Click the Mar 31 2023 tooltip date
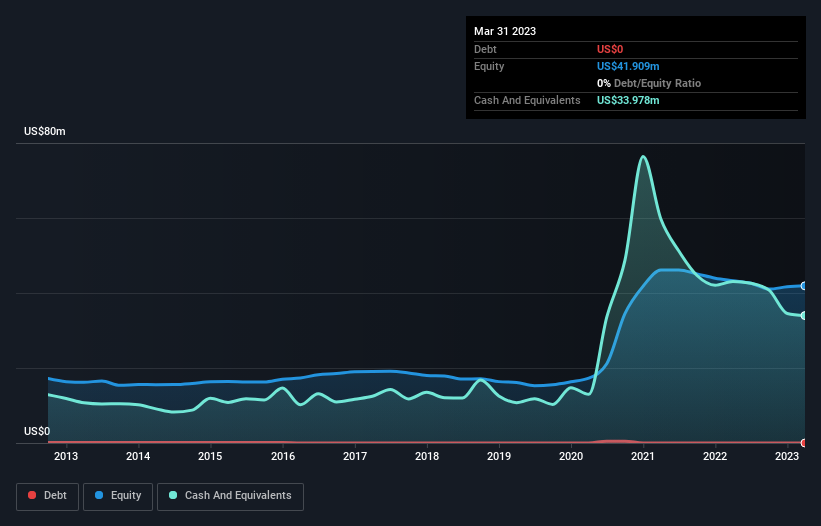Viewport: 821px width, 526px height. click(x=505, y=31)
